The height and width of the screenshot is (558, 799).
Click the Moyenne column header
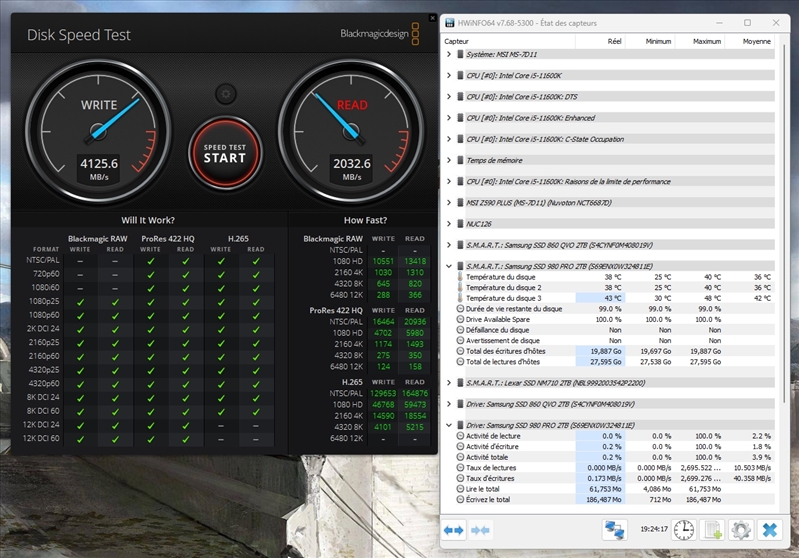click(750, 41)
